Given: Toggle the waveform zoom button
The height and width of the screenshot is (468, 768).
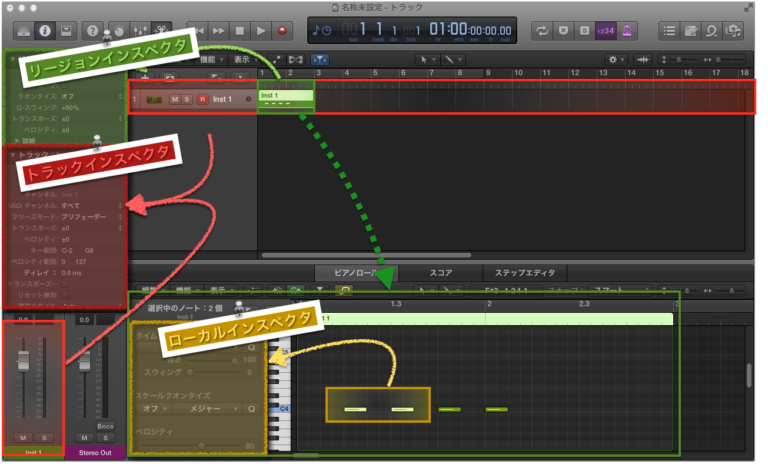Looking at the screenshot, I should pos(643,59).
